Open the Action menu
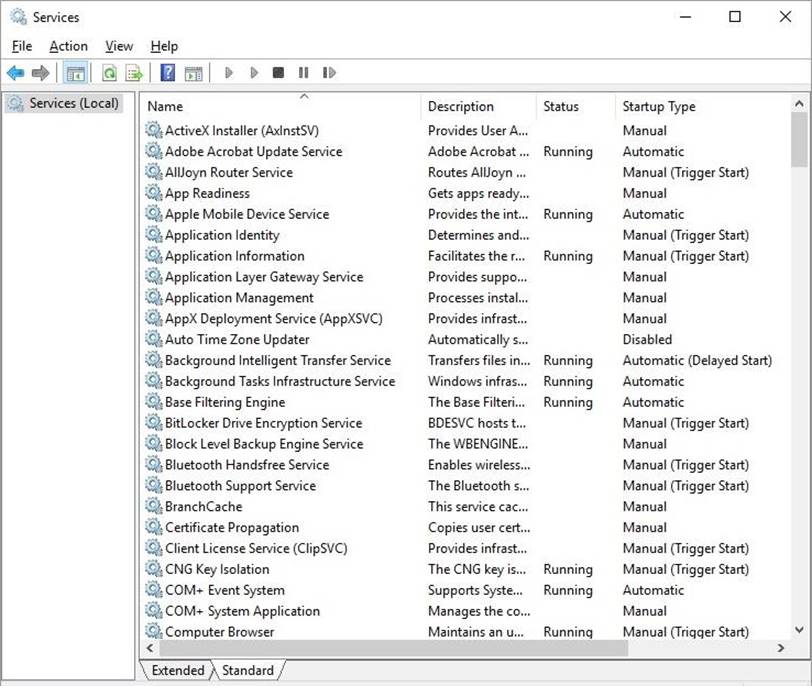 pos(68,46)
